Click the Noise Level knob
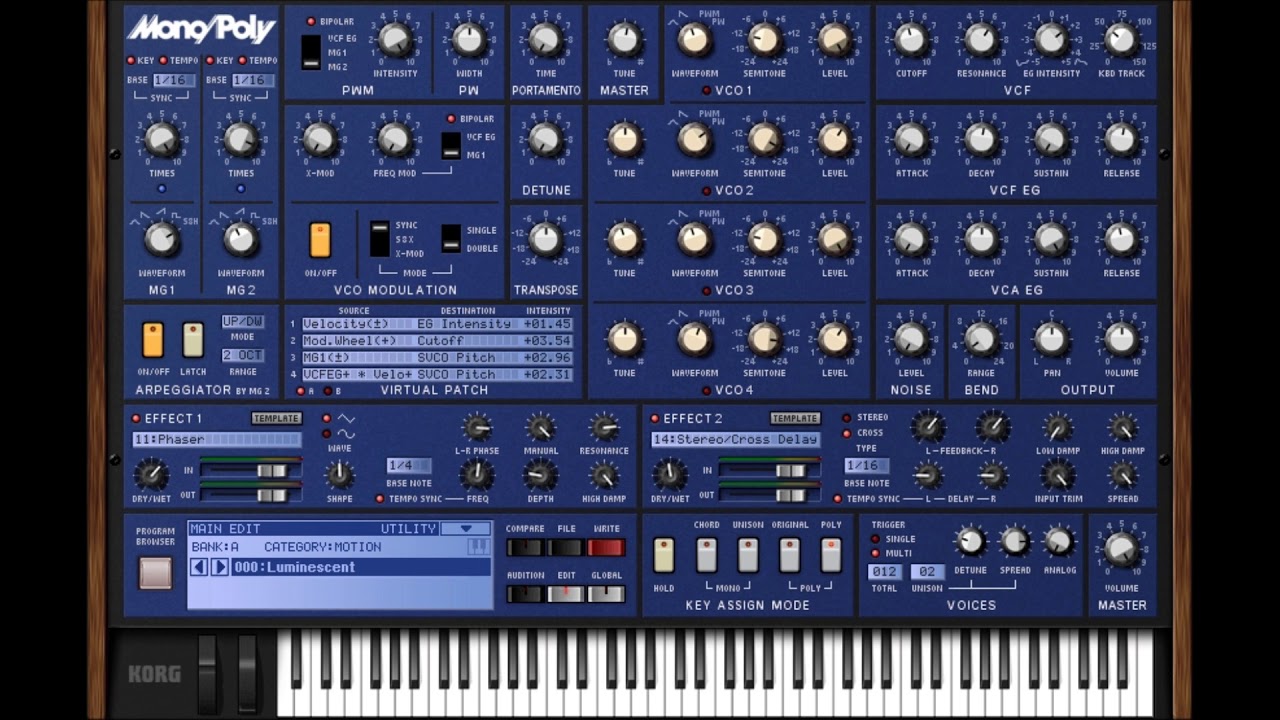Image resolution: width=1280 pixels, height=720 pixels. 911,339
